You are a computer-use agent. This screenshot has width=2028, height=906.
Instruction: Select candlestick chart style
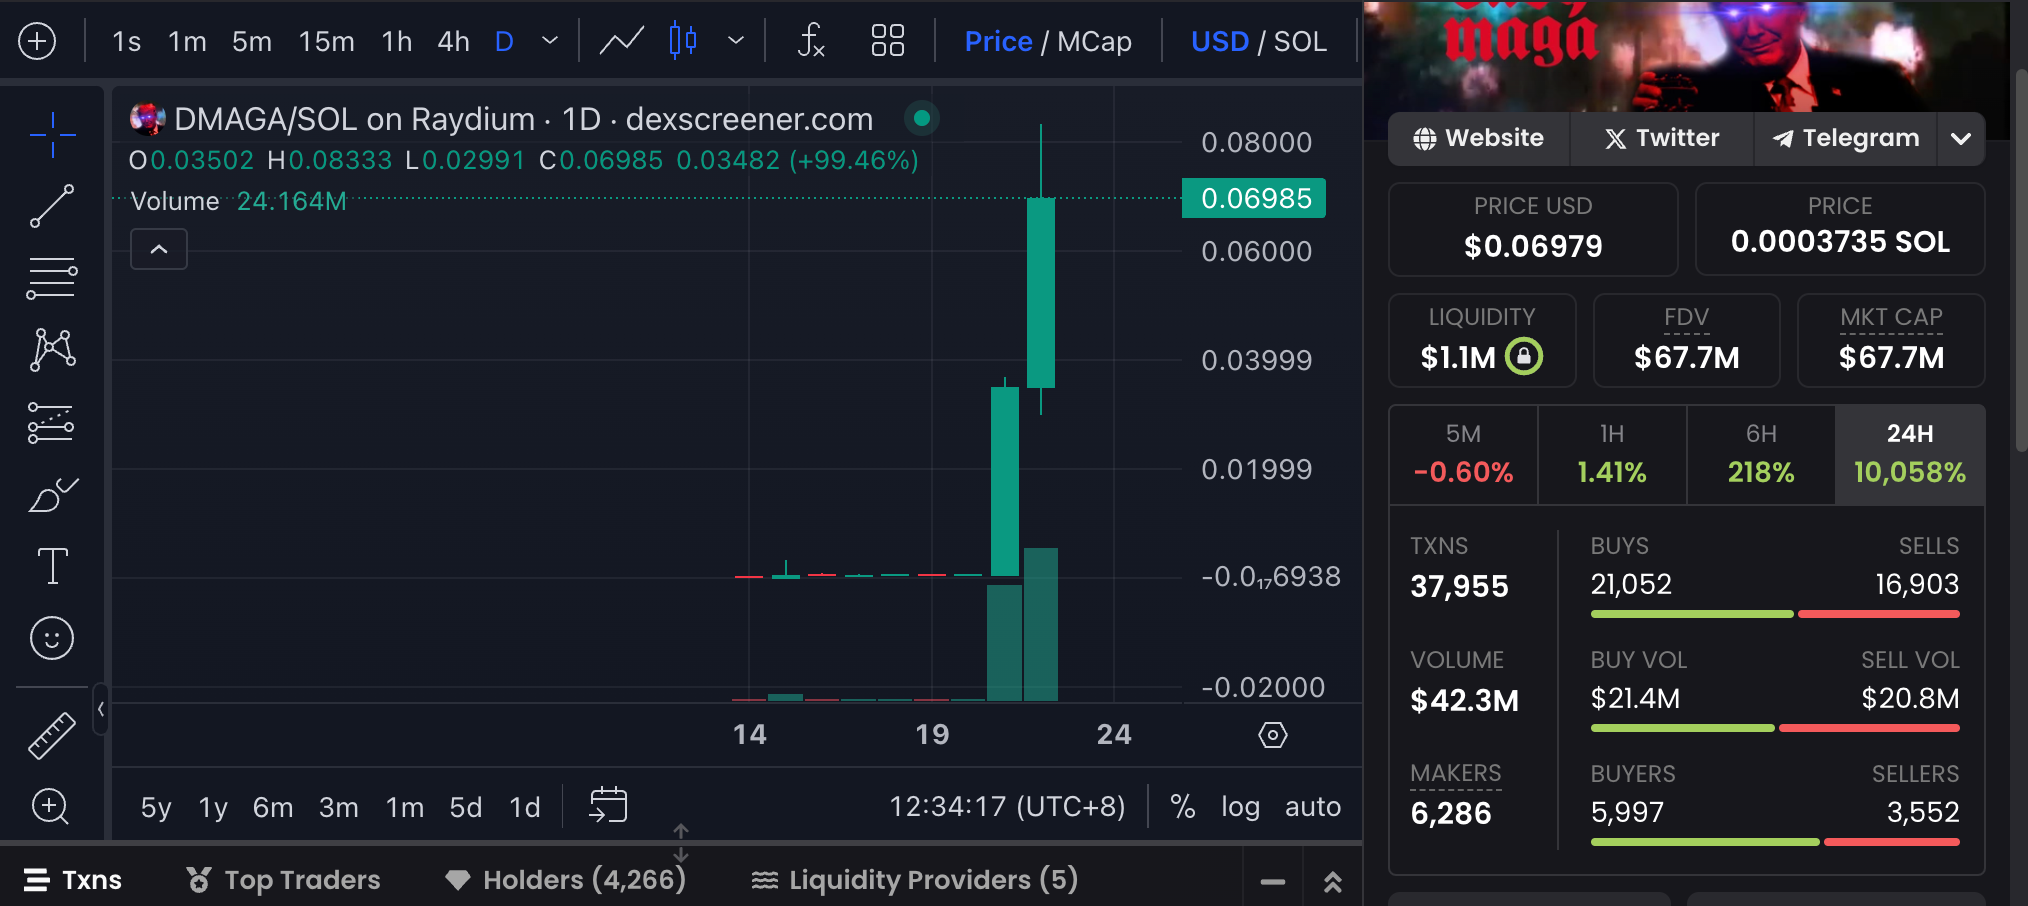tap(683, 41)
